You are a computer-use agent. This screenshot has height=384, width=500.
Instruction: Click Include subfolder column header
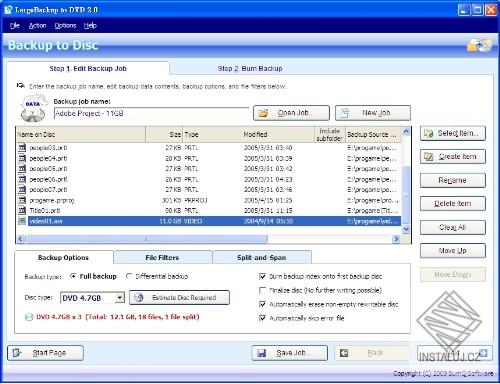(330, 135)
